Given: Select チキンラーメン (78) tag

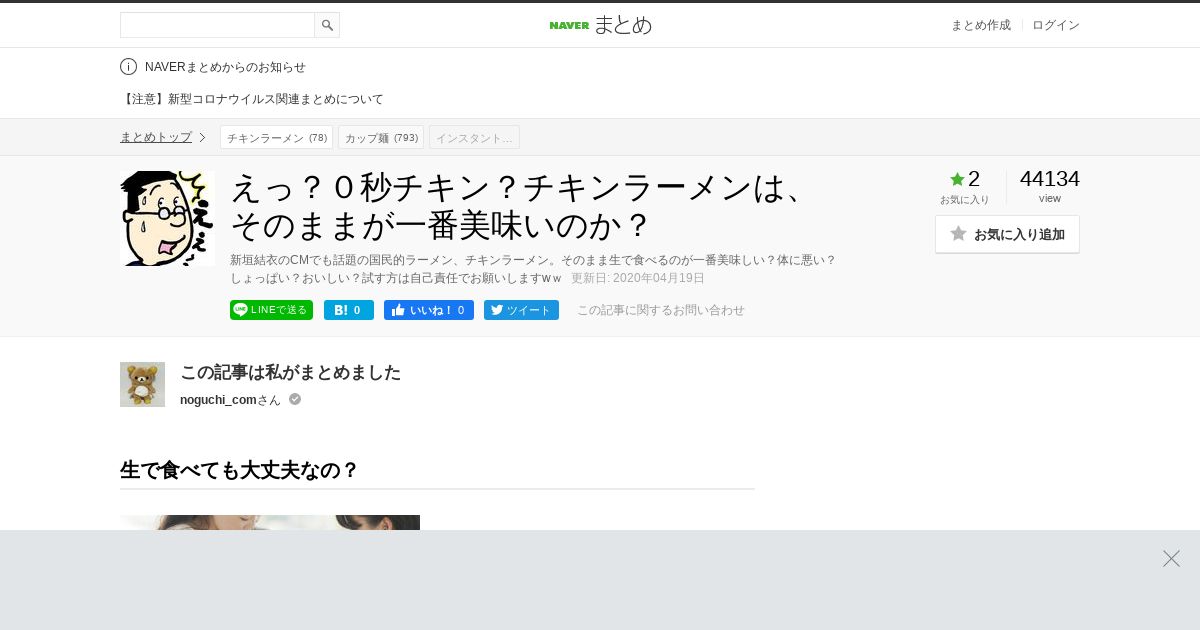Looking at the screenshot, I should (277, 137).
